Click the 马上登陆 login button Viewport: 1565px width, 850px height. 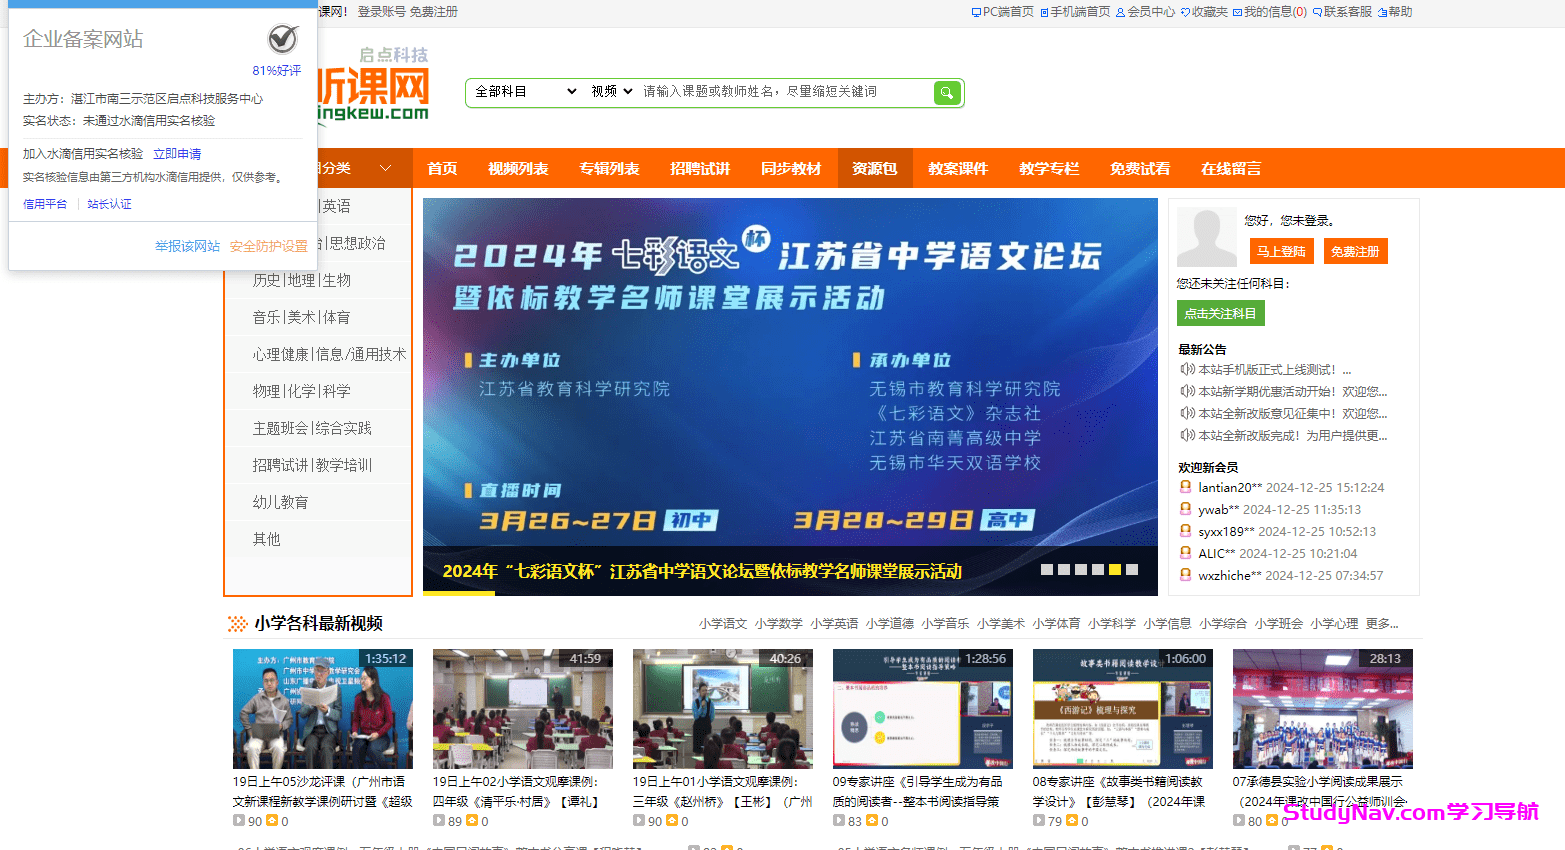pyautogui.click(x=1281, y=251)
